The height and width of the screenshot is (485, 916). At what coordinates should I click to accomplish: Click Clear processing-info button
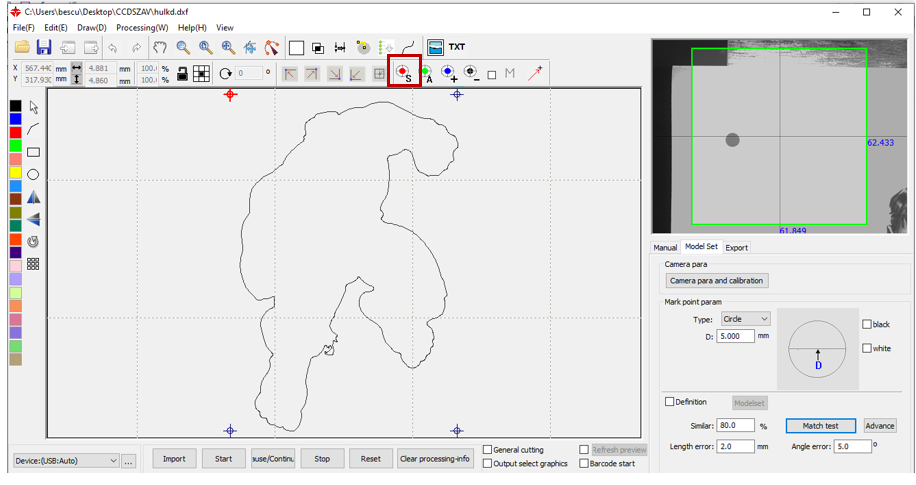(x=435, y=459)
